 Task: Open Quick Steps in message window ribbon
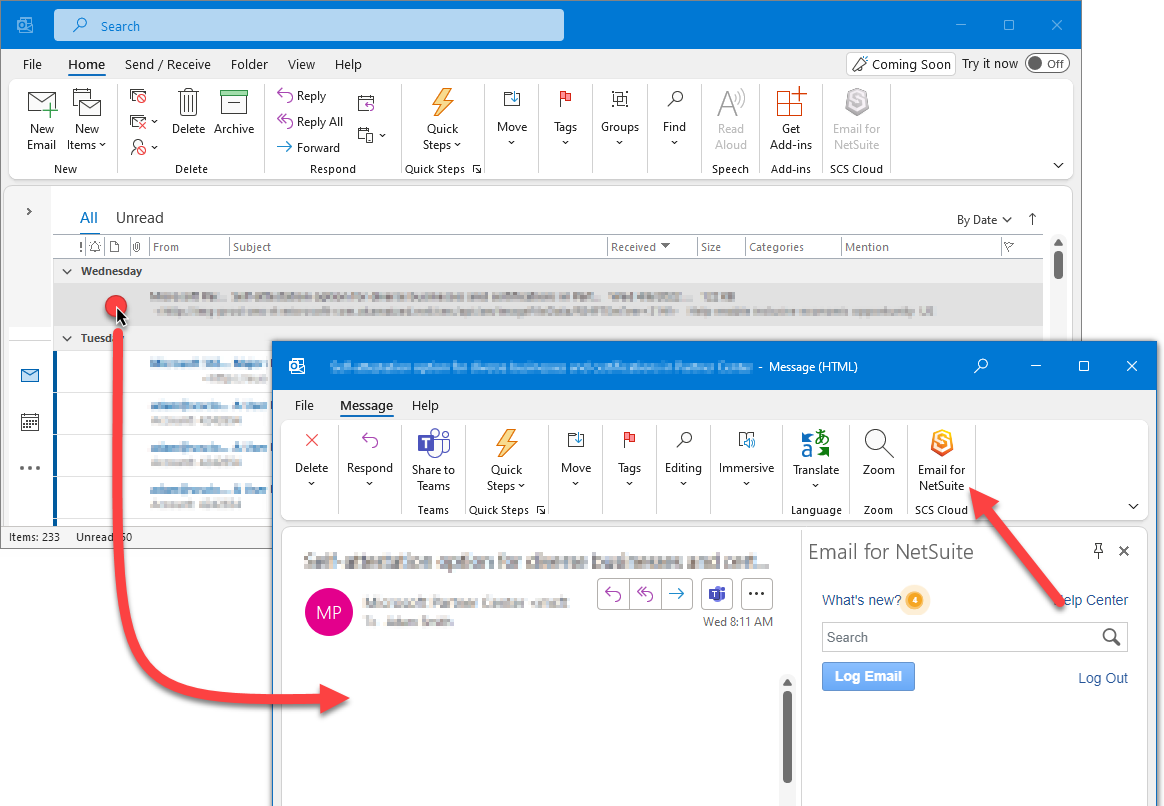click(x=506, y=461)
